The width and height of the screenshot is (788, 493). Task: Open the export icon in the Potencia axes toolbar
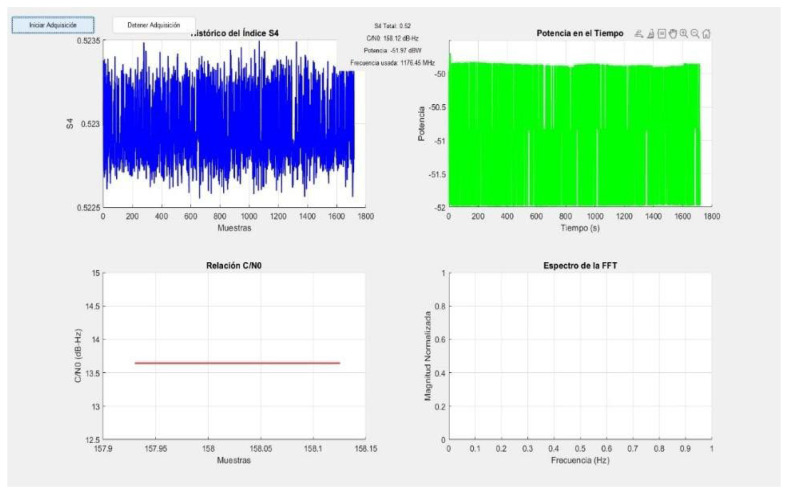[x=639, y=34]
